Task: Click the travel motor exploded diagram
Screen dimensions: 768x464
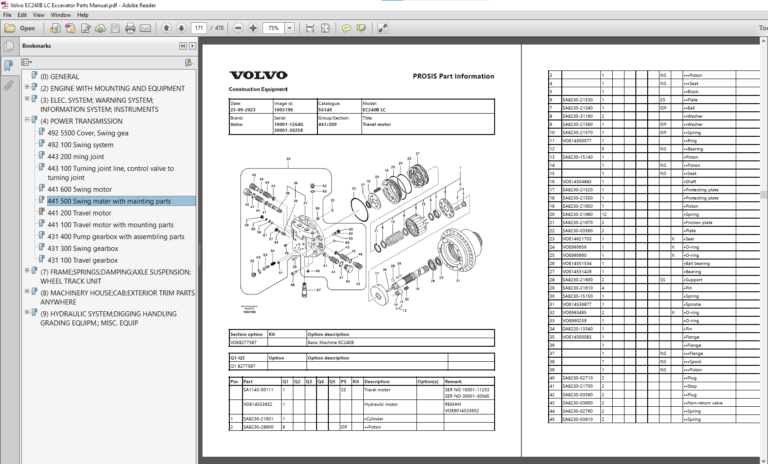Action: tap(362, 233)
